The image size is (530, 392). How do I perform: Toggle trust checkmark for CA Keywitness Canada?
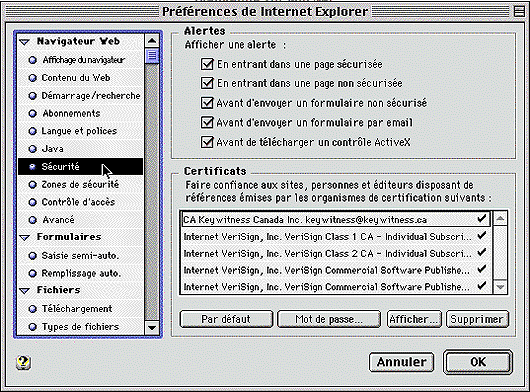tap(482, 219)
